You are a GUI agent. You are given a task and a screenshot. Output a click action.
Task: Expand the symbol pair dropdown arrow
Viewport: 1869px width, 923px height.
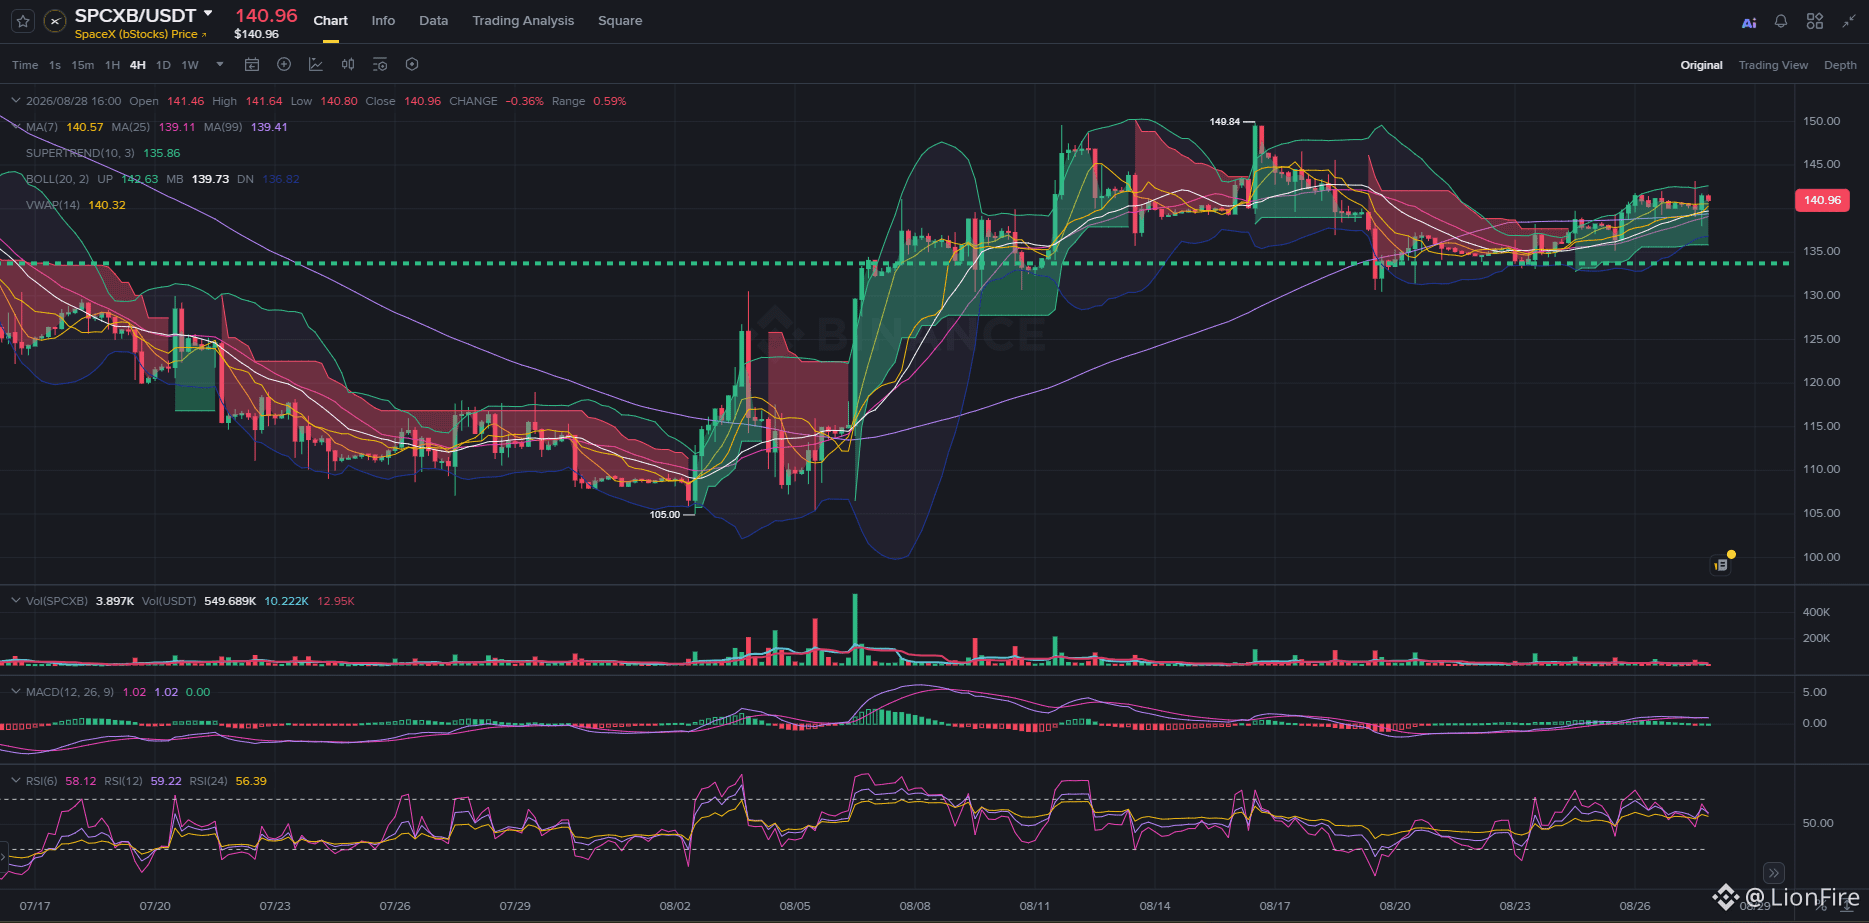208,14
